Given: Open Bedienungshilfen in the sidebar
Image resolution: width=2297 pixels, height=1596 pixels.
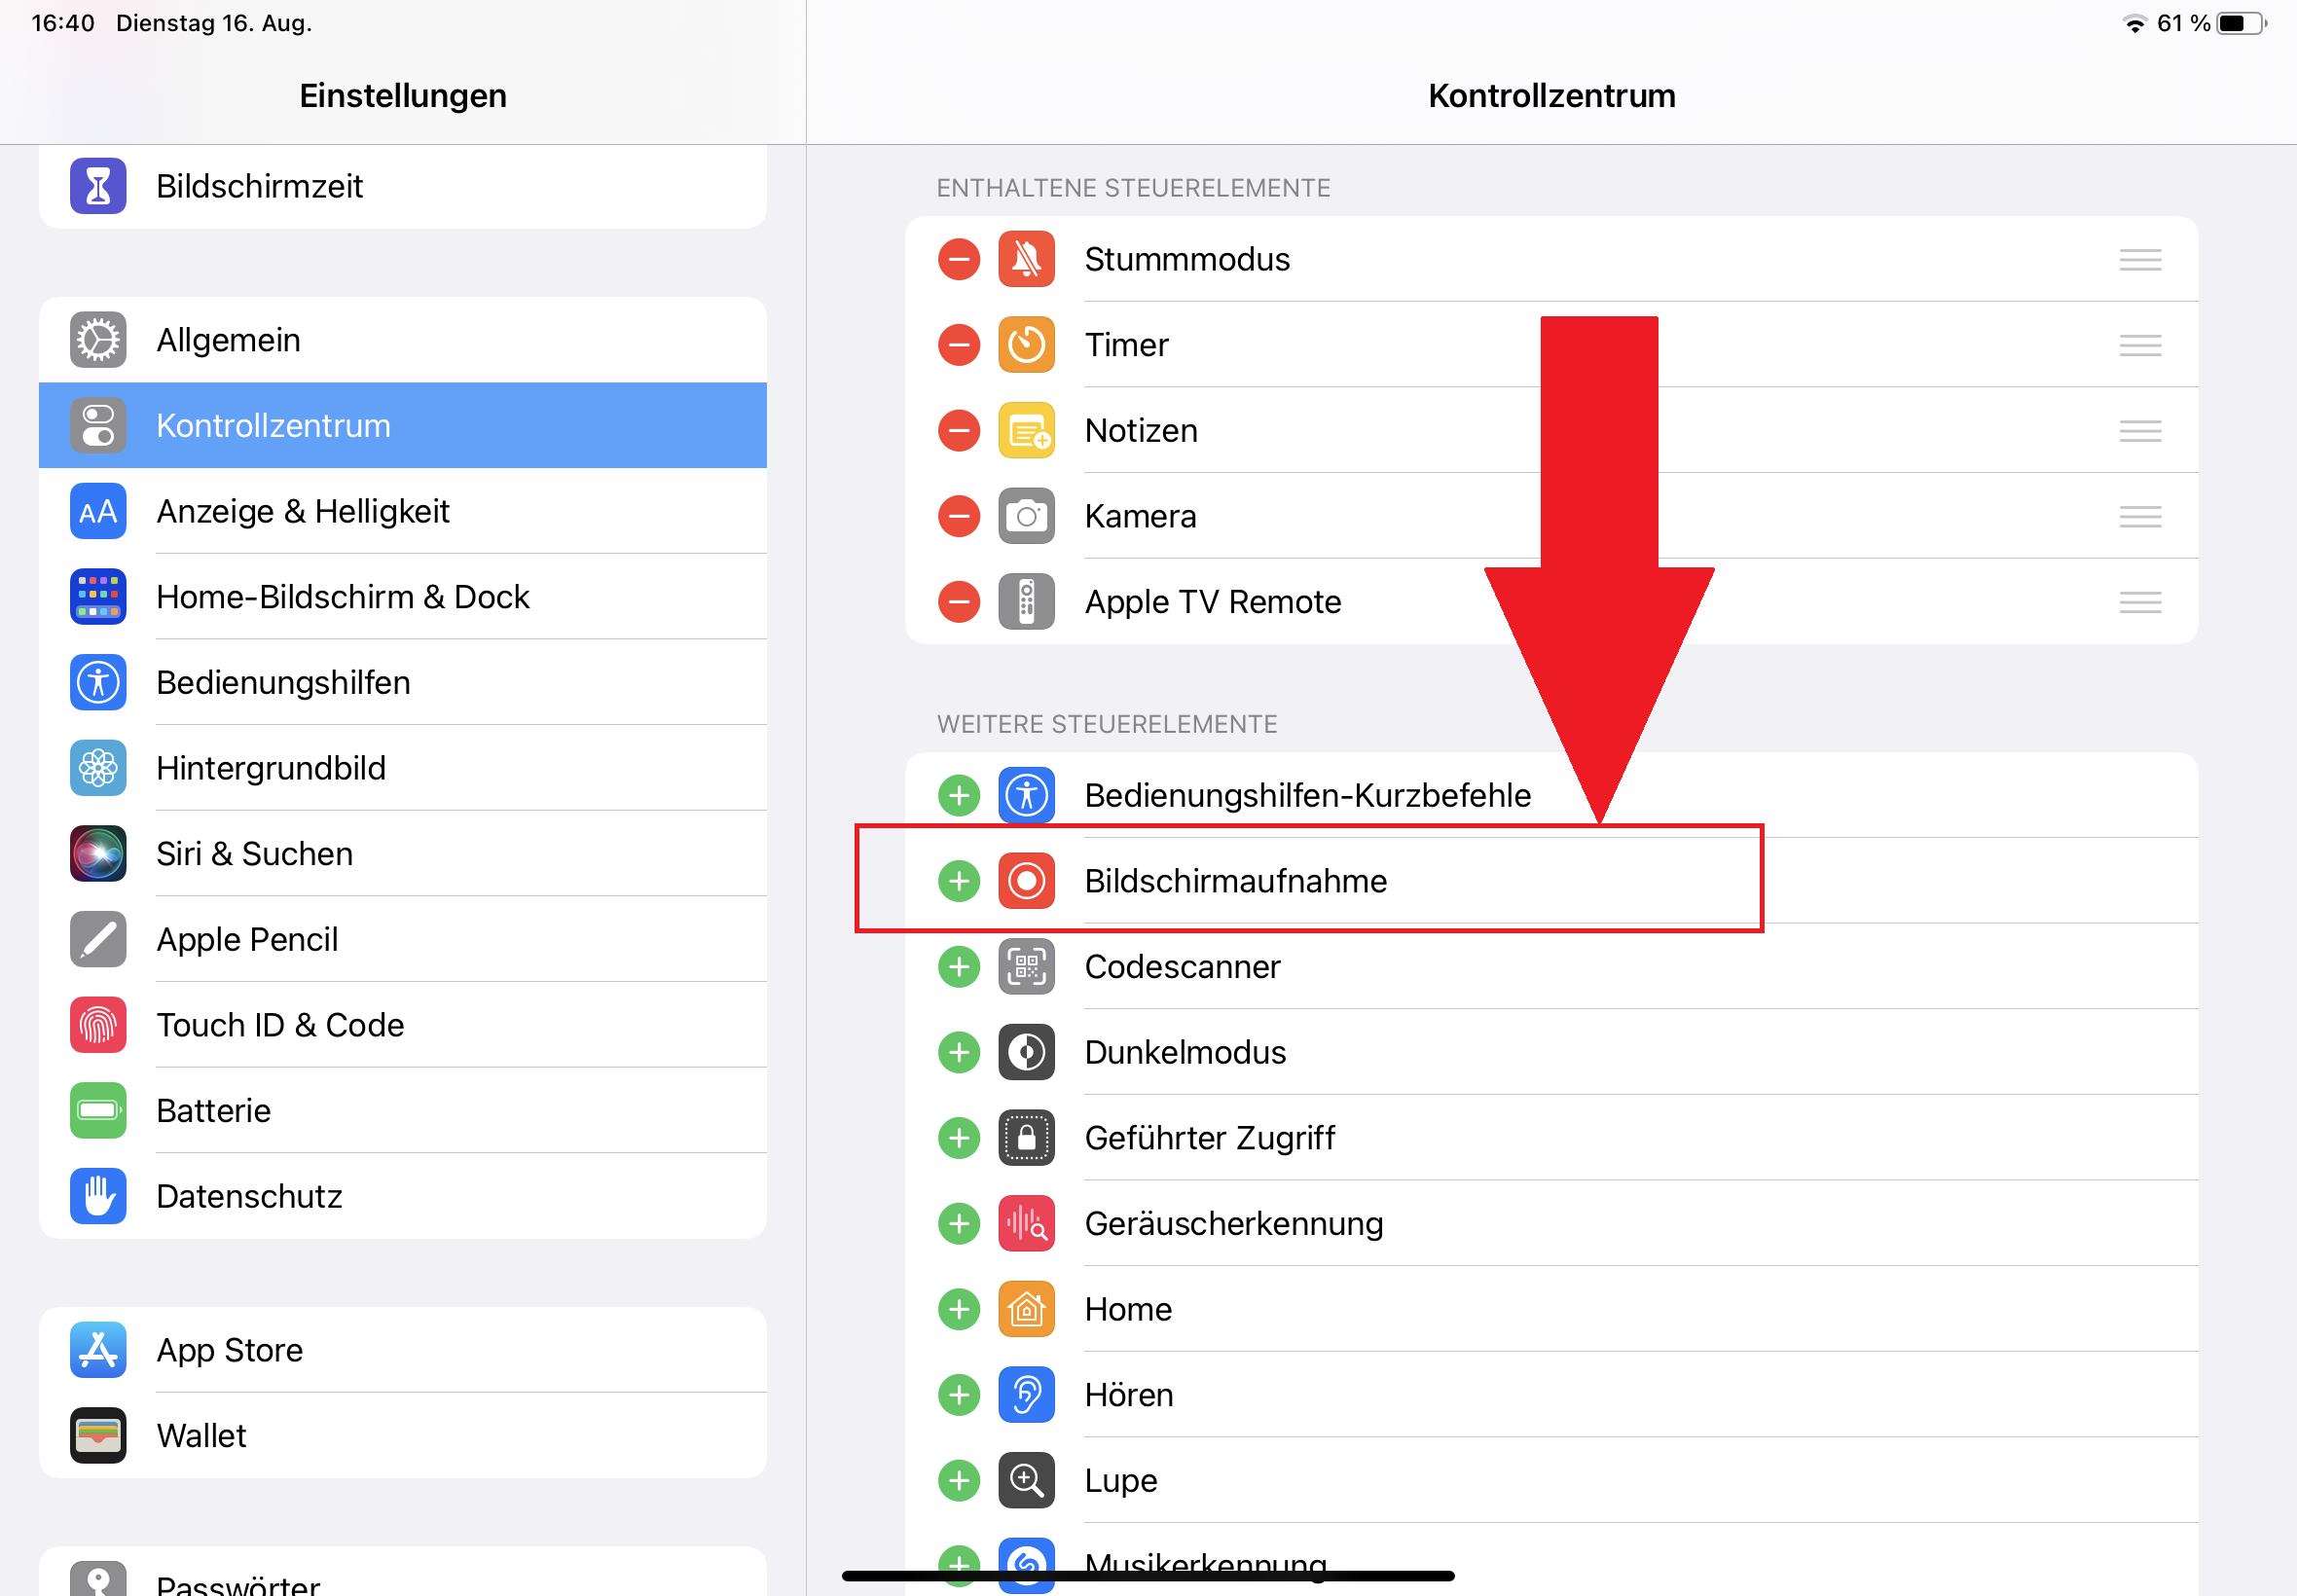Looking at the screenshot, I should pyautogui.click(x=403, y=682).
